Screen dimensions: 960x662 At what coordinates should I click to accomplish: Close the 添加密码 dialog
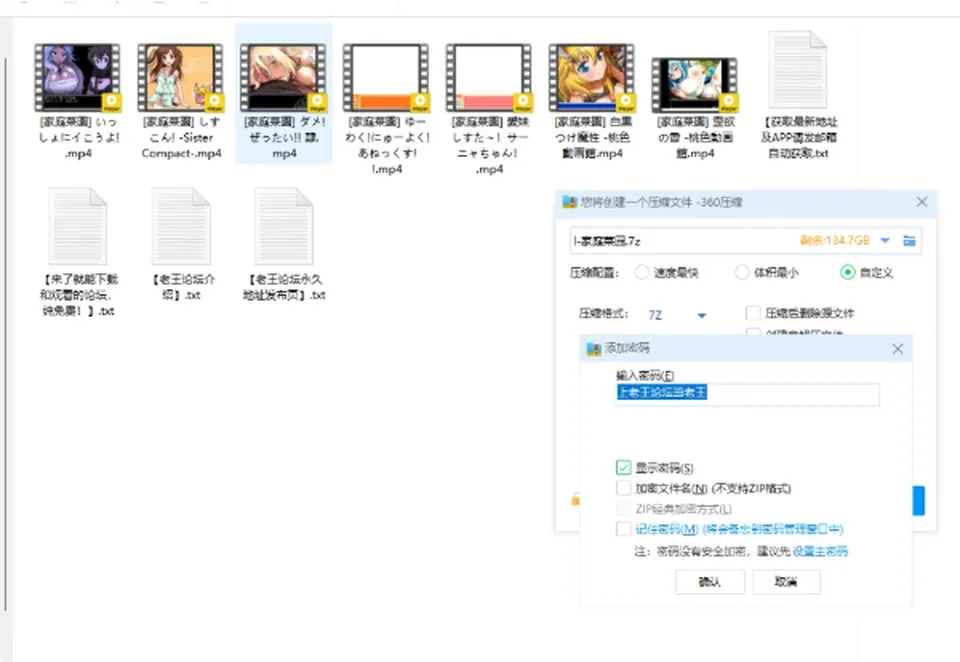pyautogui.click(x=898, y=349)
